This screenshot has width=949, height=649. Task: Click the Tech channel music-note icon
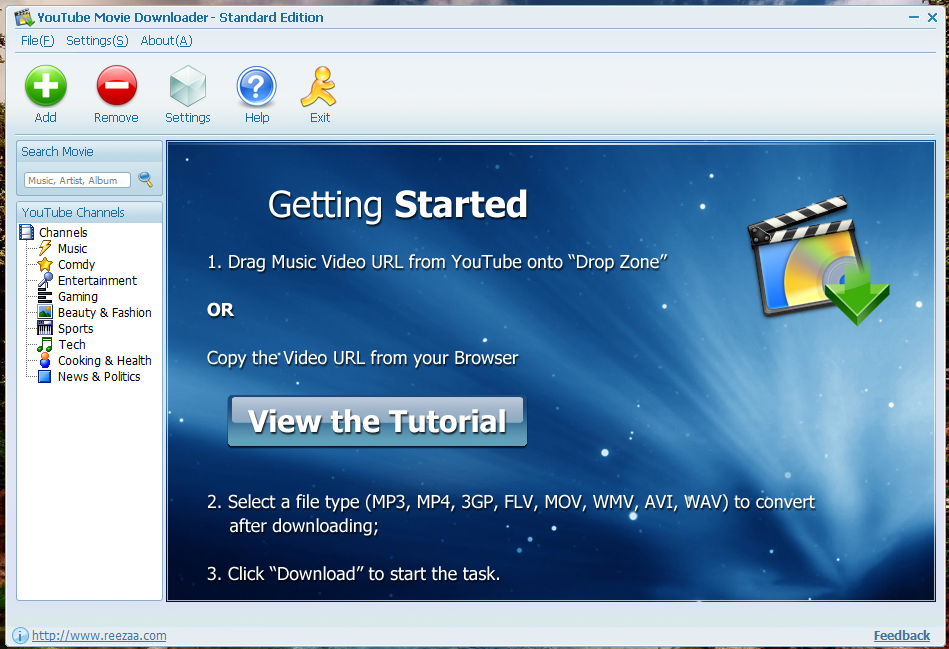(45, 344)
